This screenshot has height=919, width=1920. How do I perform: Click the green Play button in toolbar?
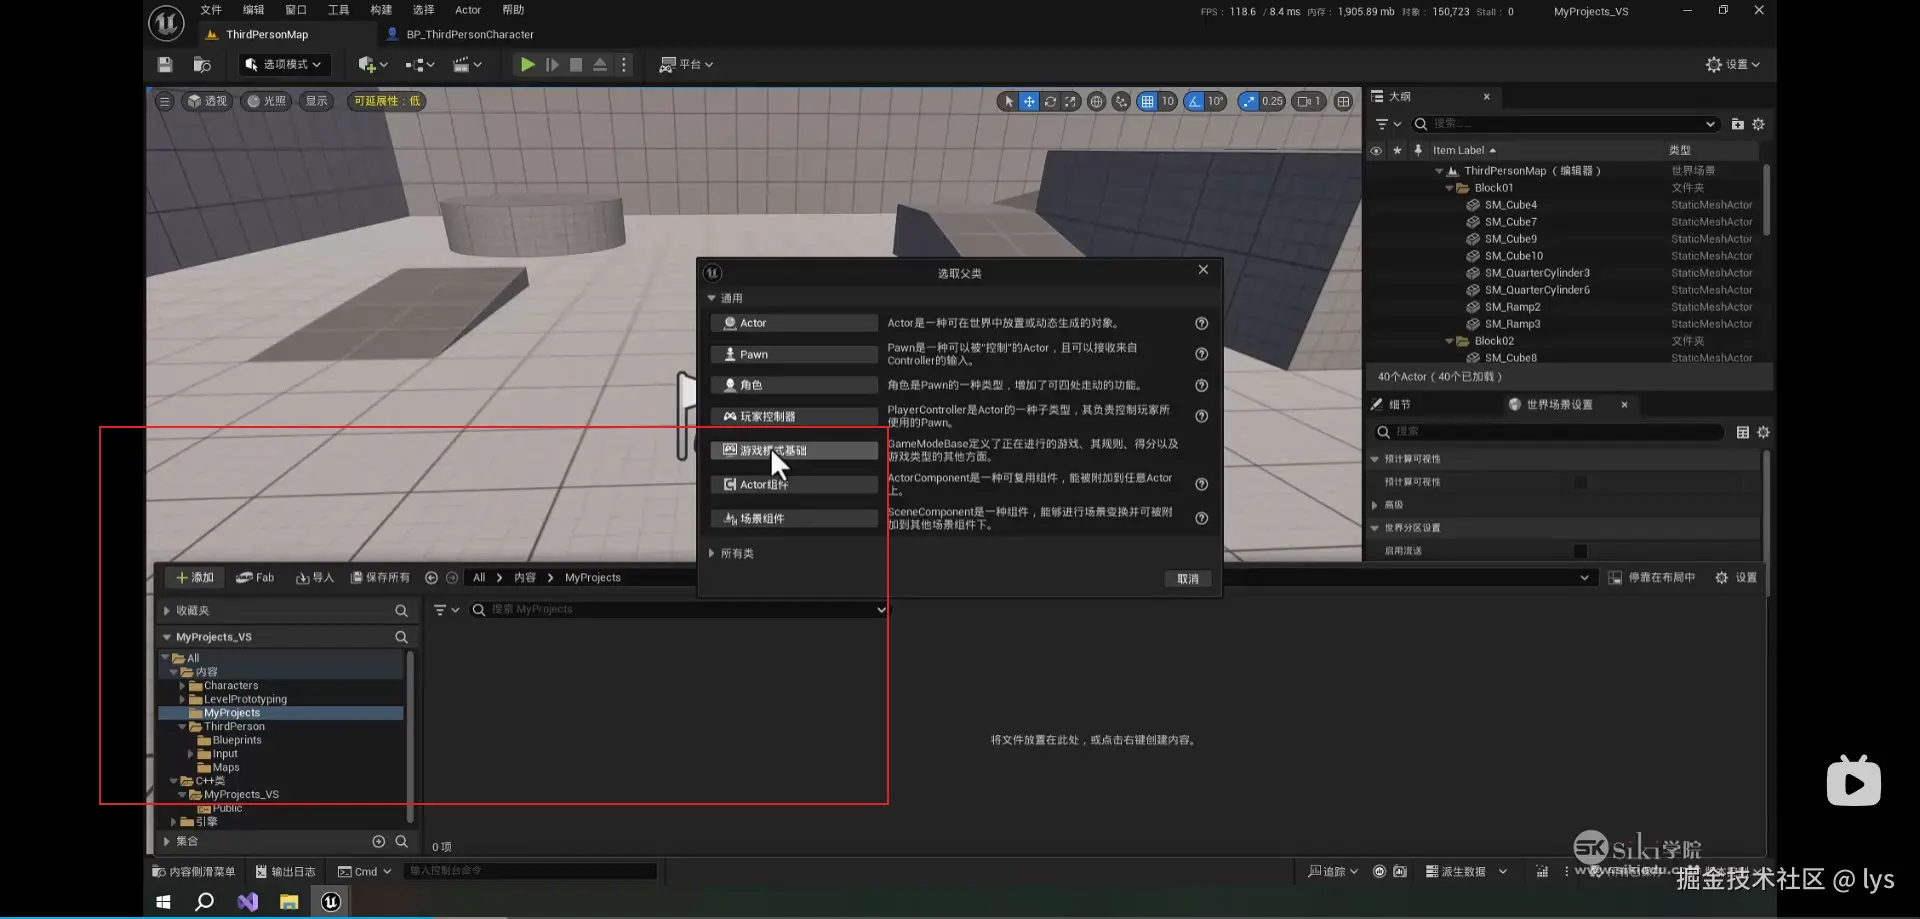527,65
